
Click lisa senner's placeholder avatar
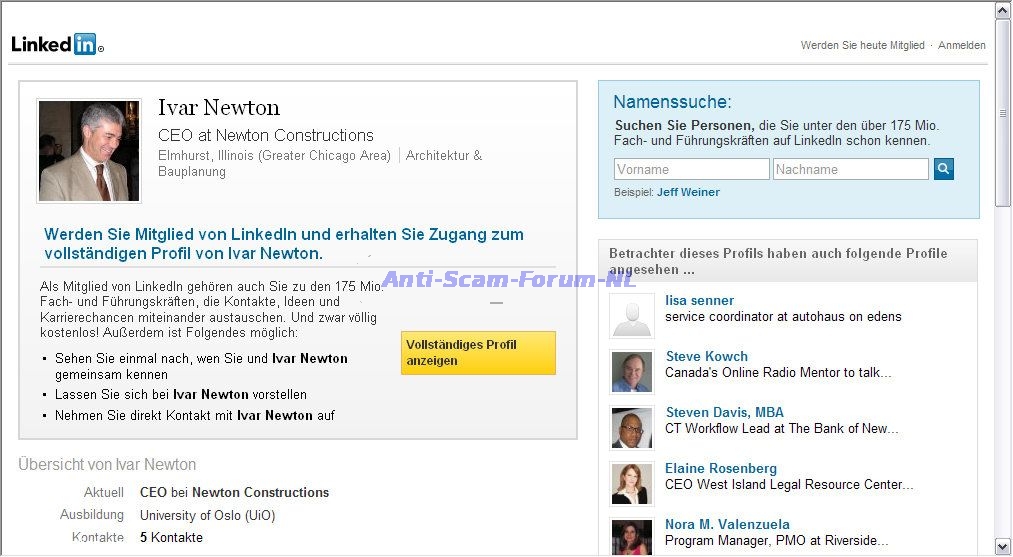point(631,316)
